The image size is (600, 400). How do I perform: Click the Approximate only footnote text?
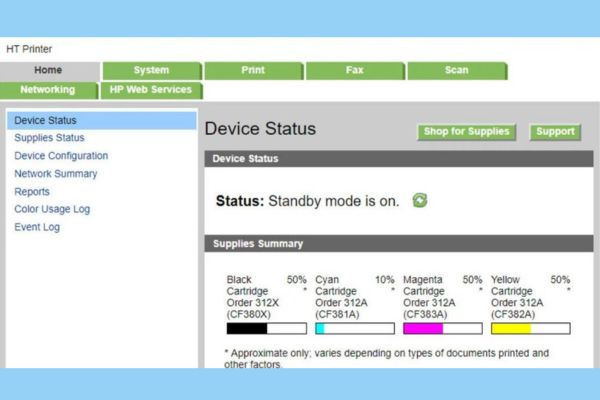point(386,358)
